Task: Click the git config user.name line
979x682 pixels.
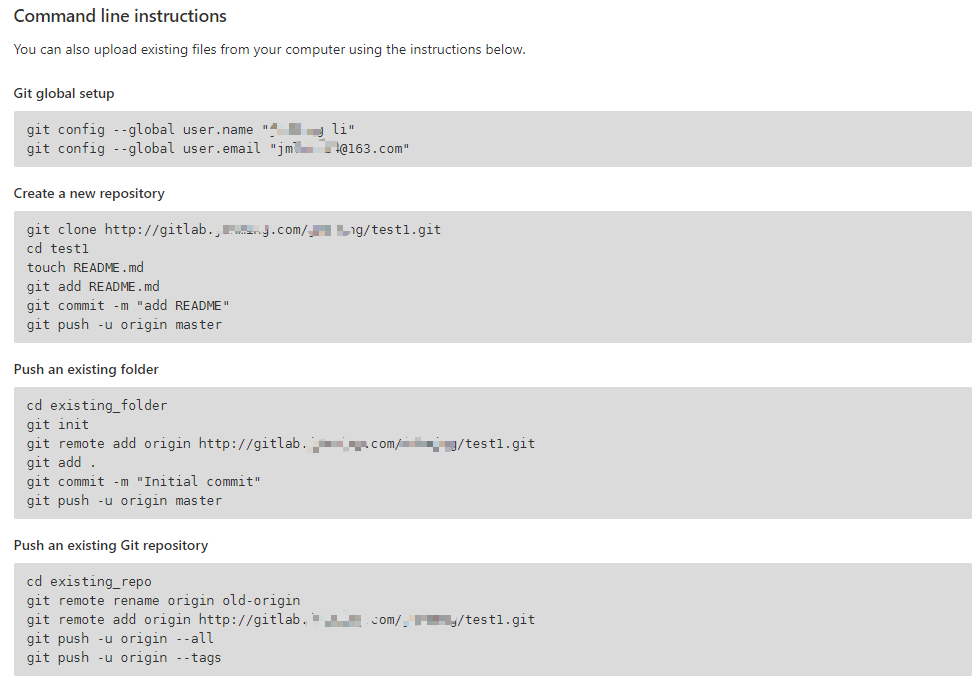Action: [x=190, y=129]
